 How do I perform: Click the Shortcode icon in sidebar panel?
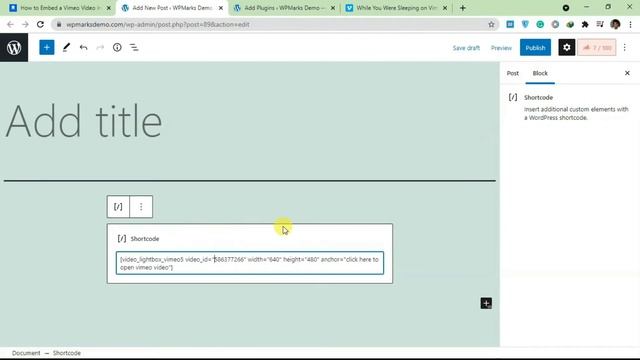pos(513,97)
